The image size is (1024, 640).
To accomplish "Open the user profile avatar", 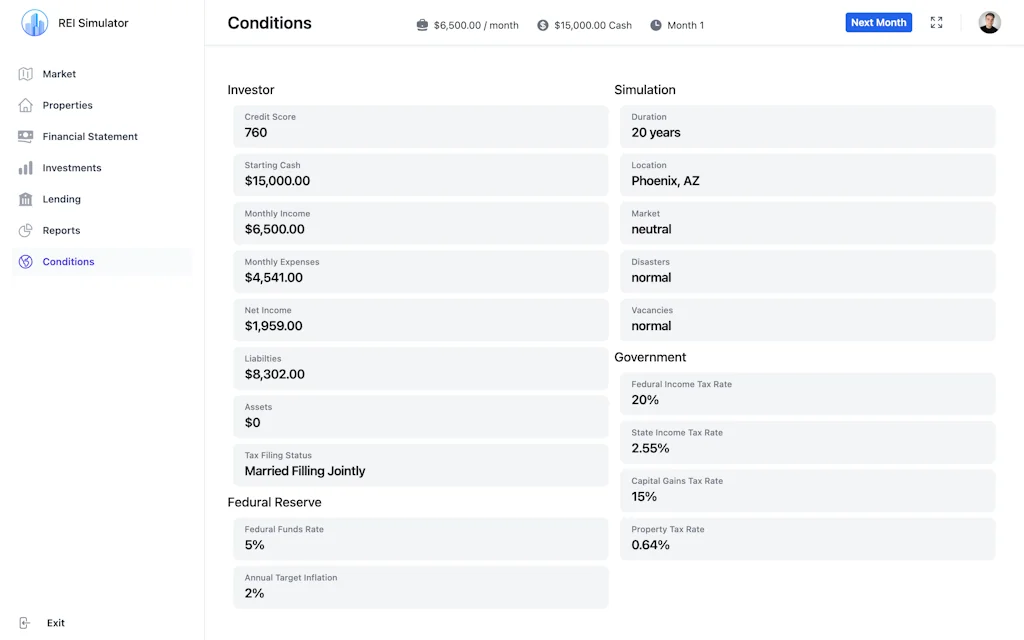I will (989, 23).
